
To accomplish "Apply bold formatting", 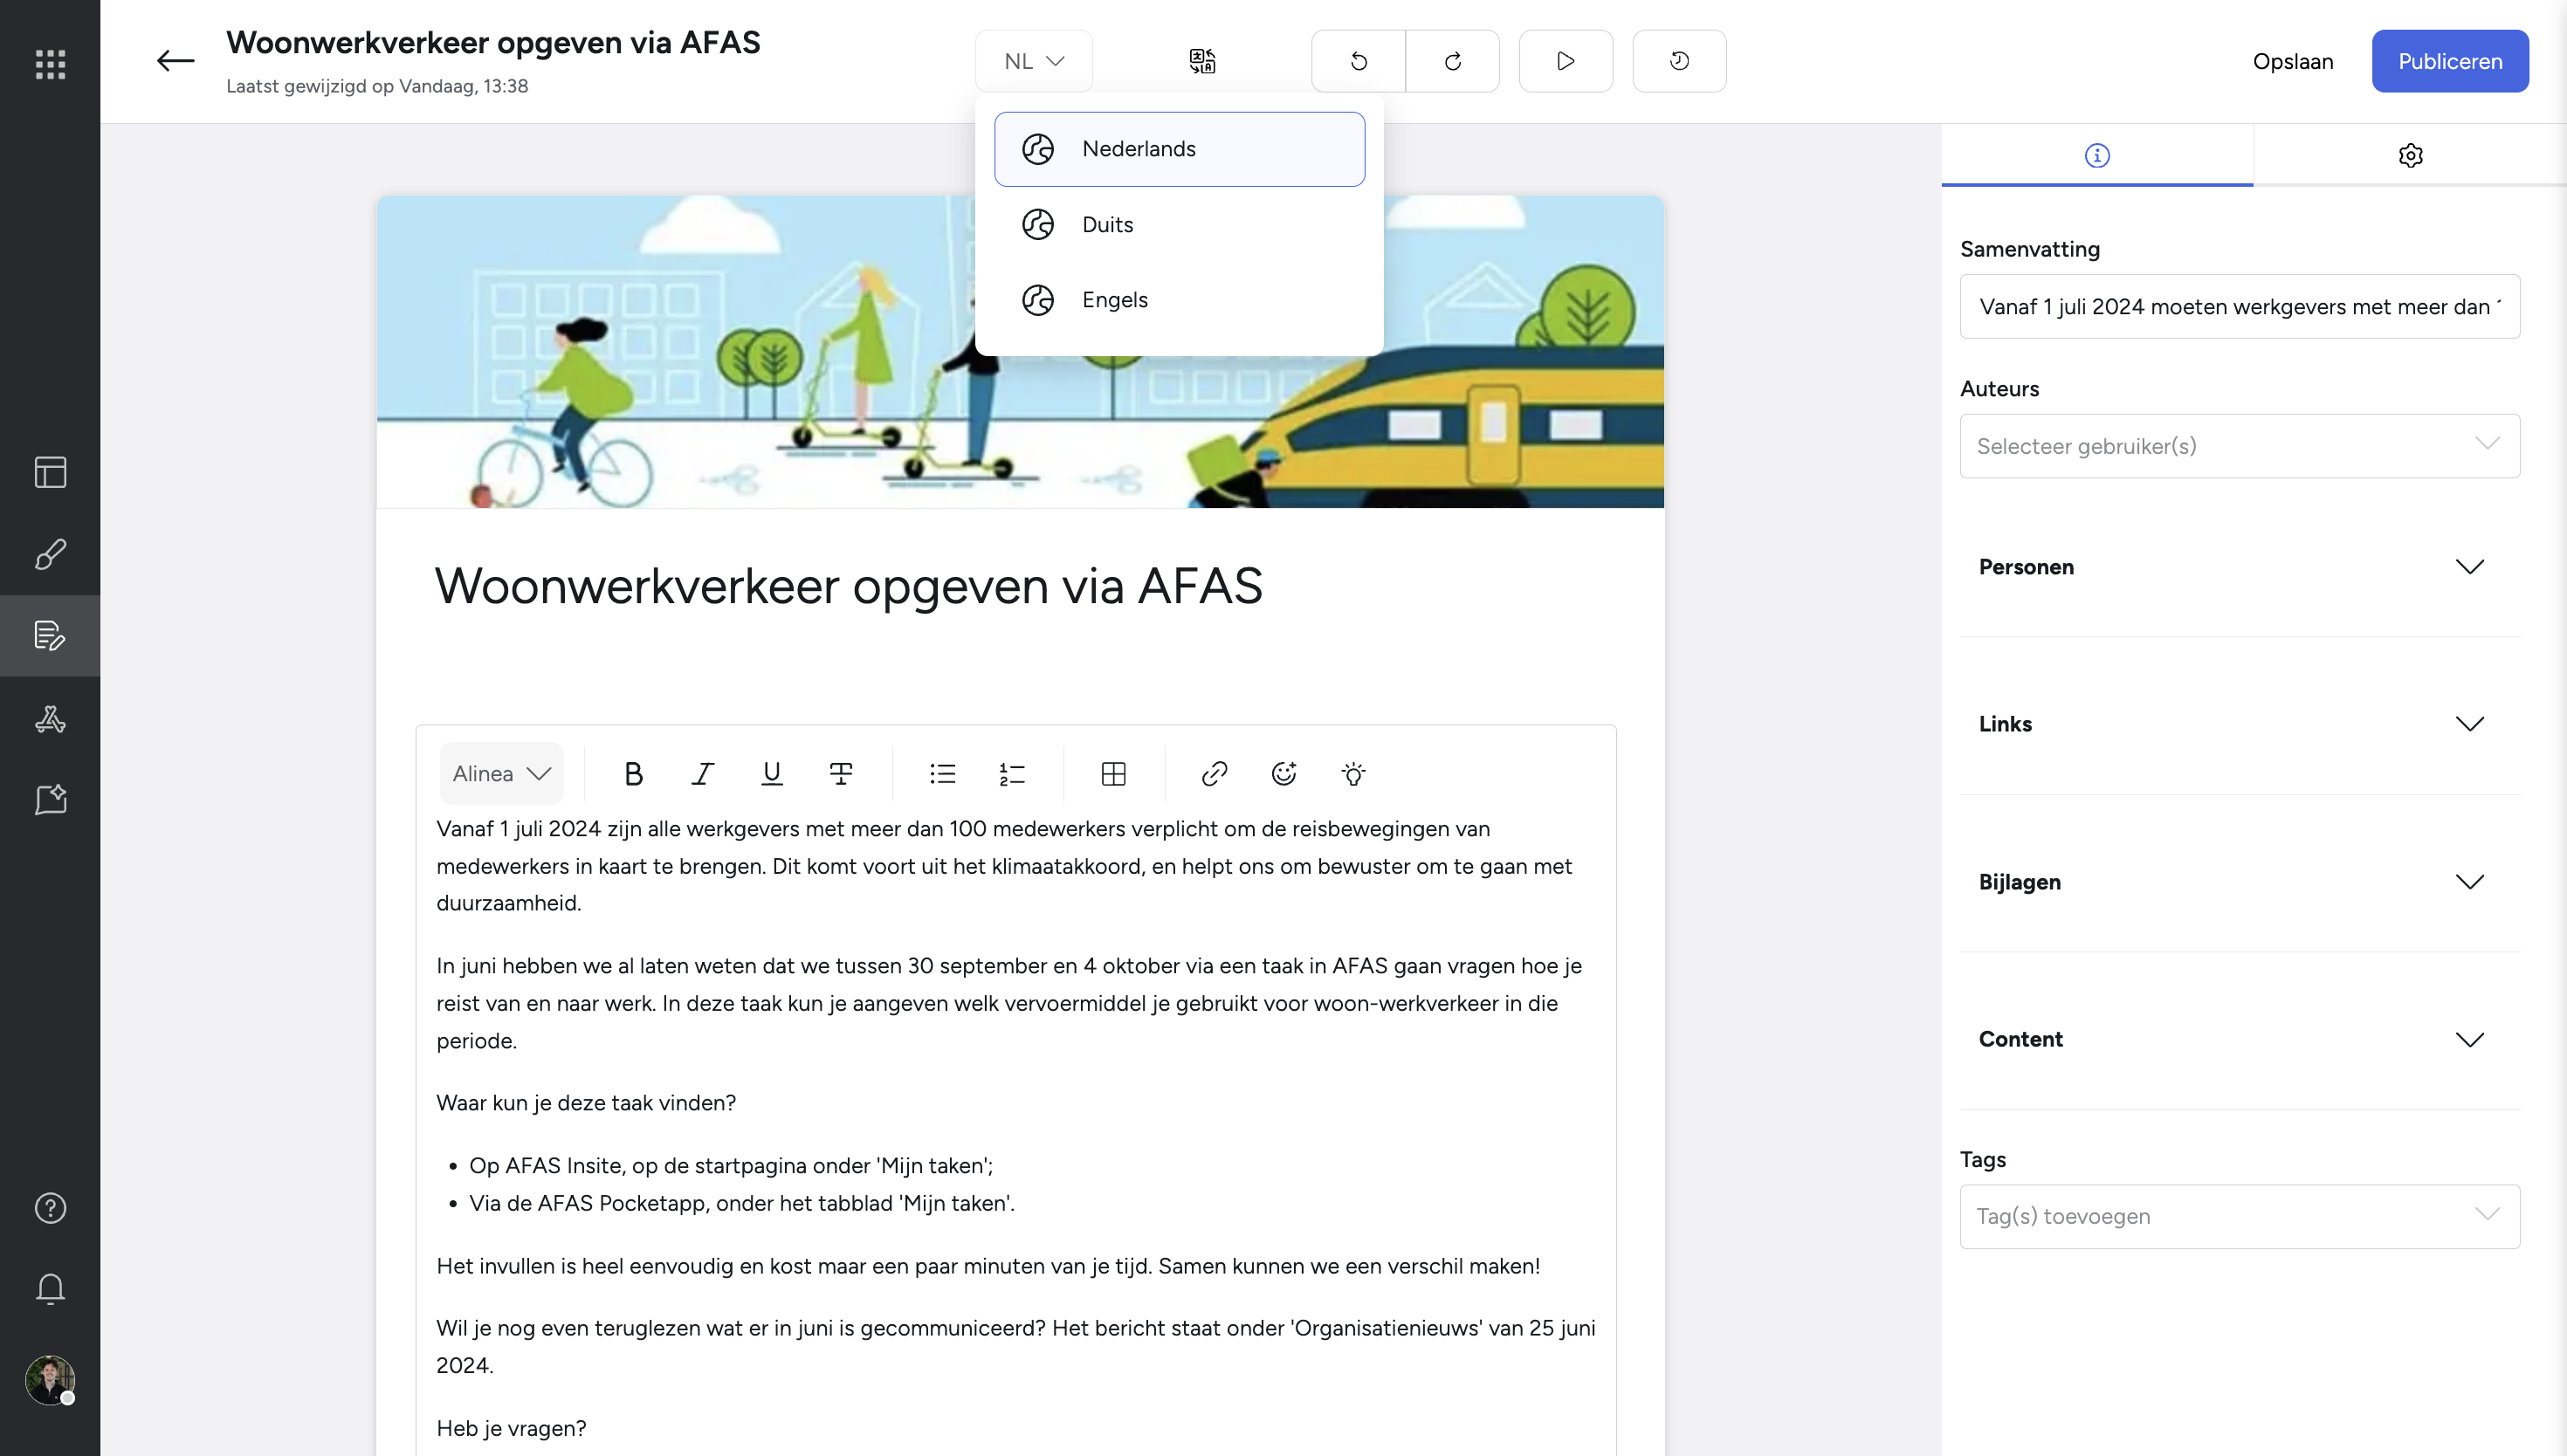I will point(633,773).
